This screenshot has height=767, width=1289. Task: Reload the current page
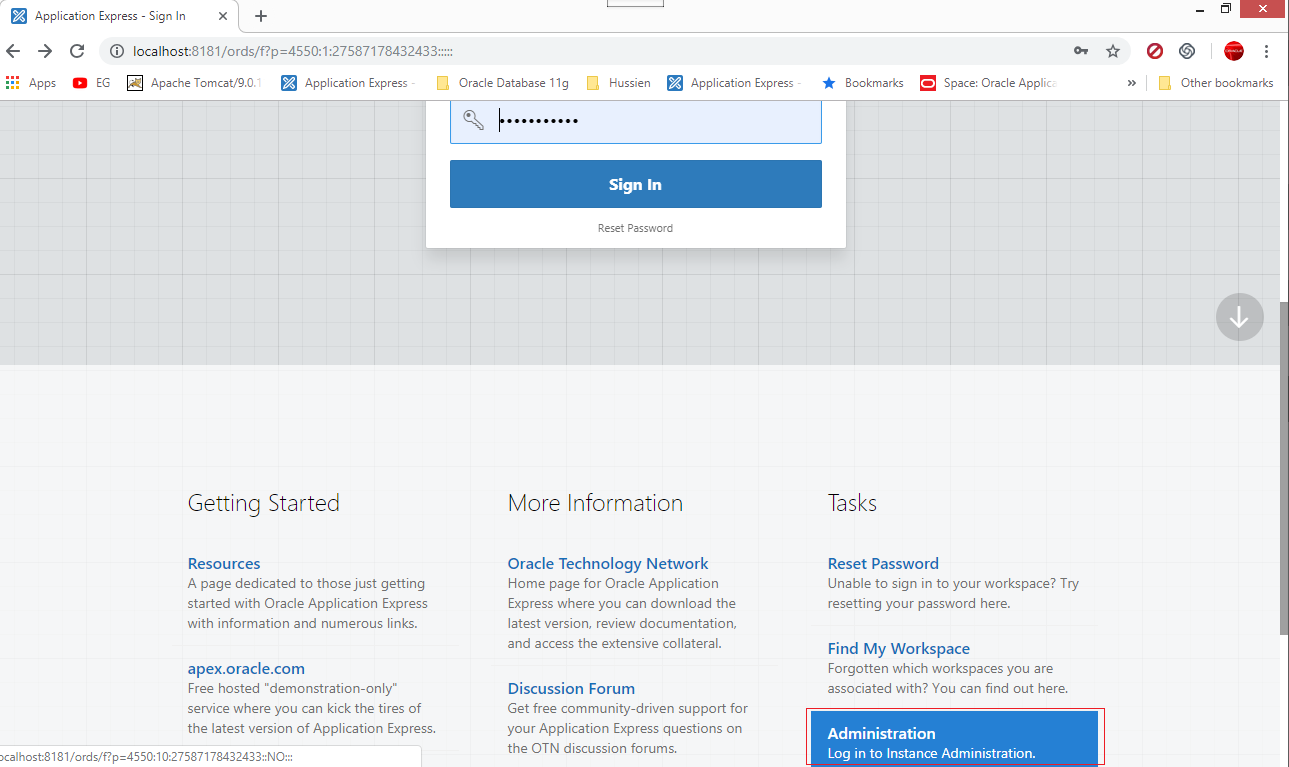tap(77, 50)
